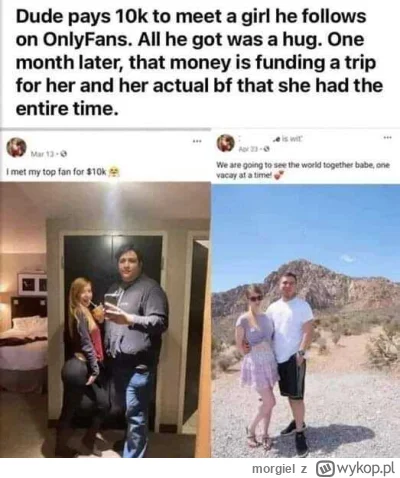Open the "Mar 13" post timestamp

43,154
